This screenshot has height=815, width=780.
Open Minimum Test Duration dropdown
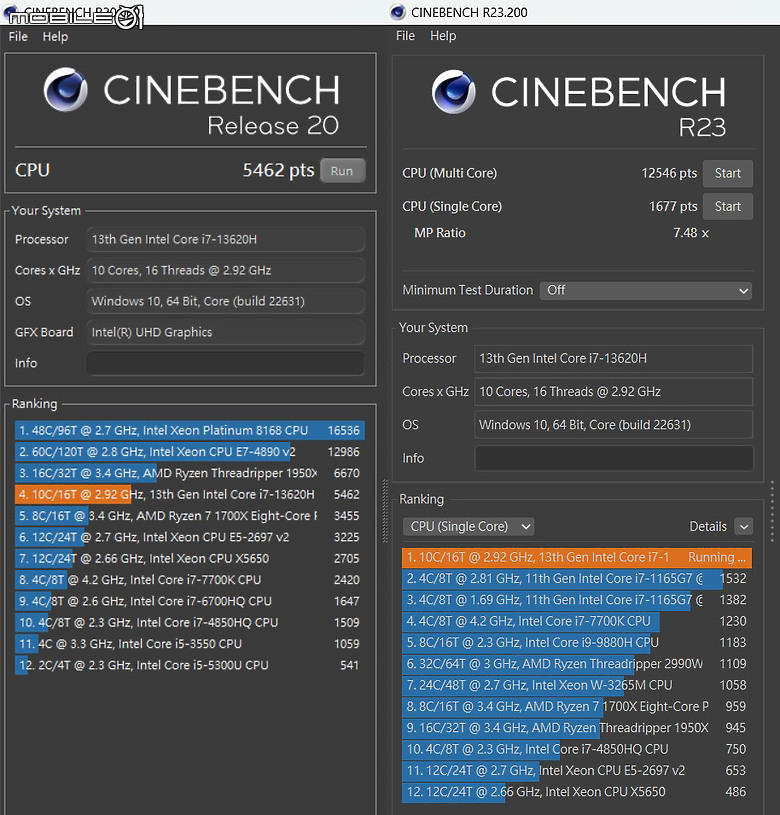point(645,291)
